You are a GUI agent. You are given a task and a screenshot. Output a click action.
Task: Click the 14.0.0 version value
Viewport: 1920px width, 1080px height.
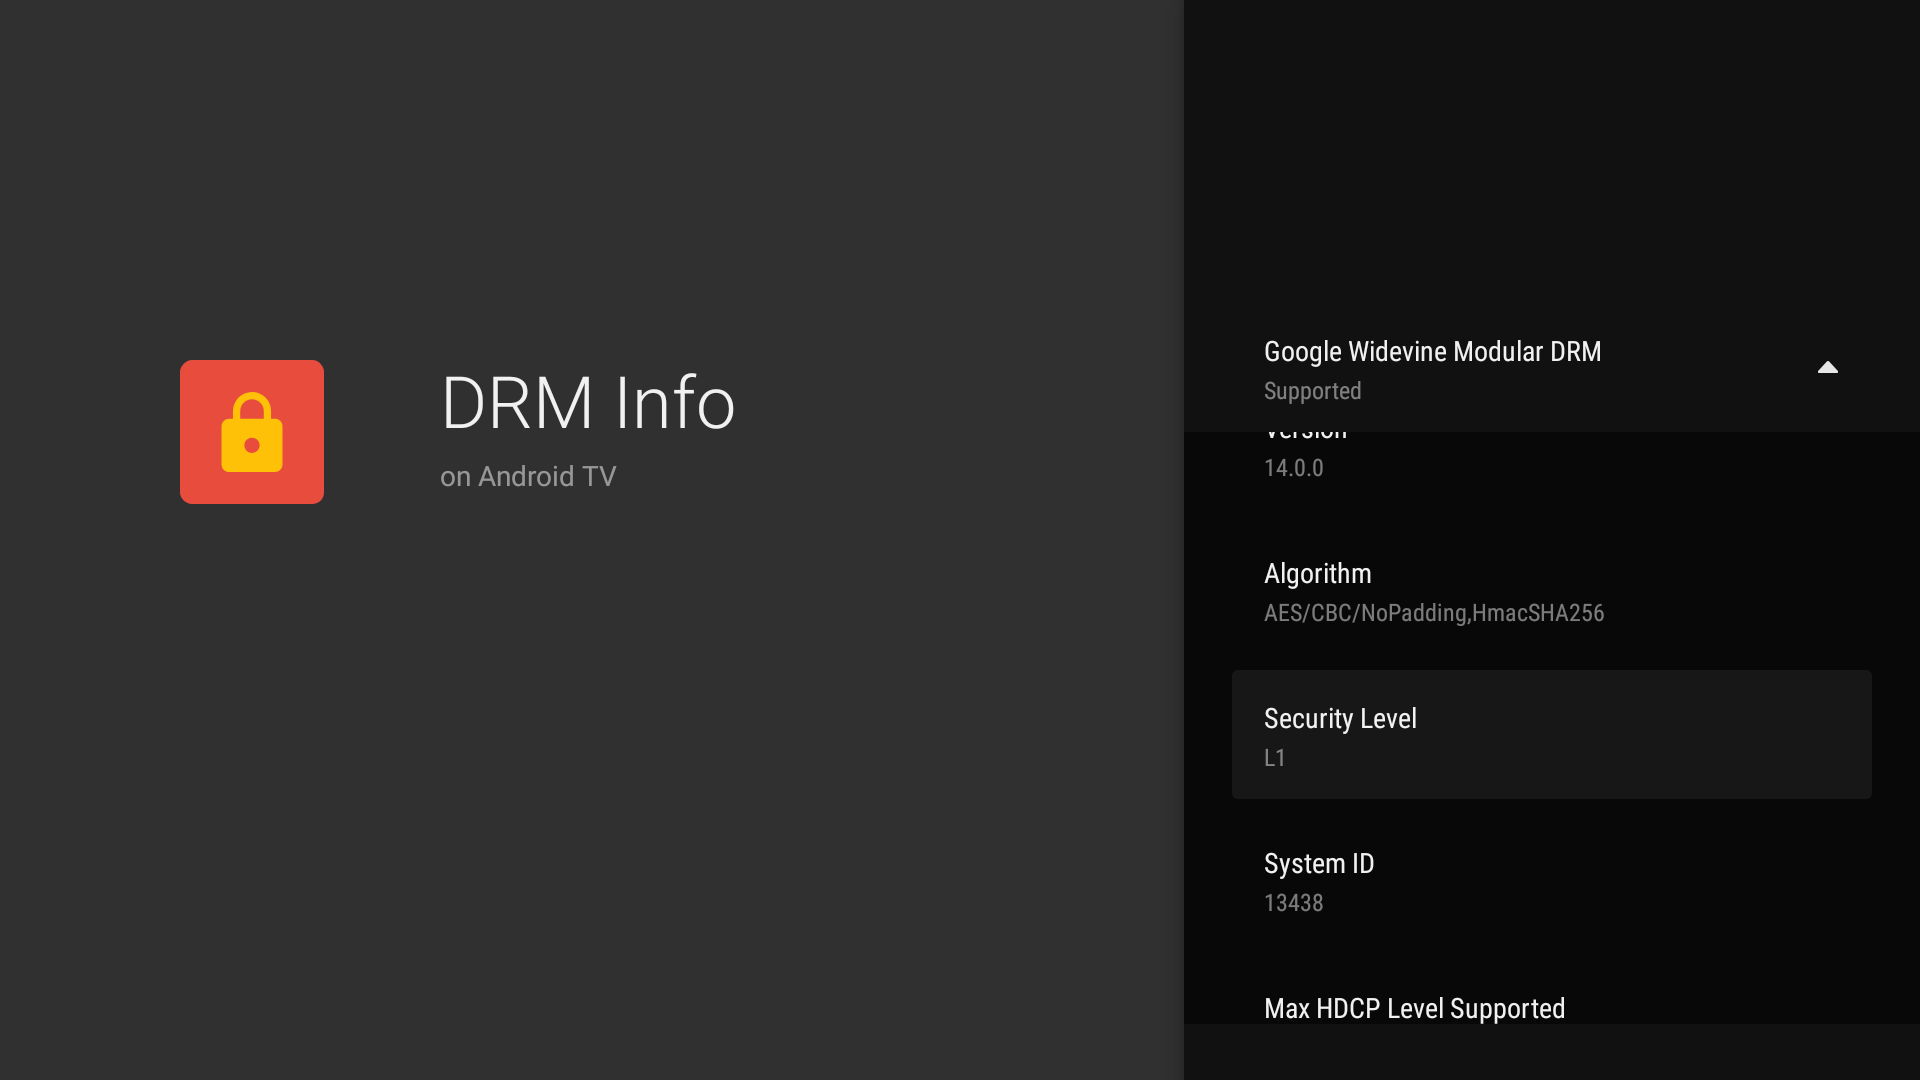[1293, 468]
